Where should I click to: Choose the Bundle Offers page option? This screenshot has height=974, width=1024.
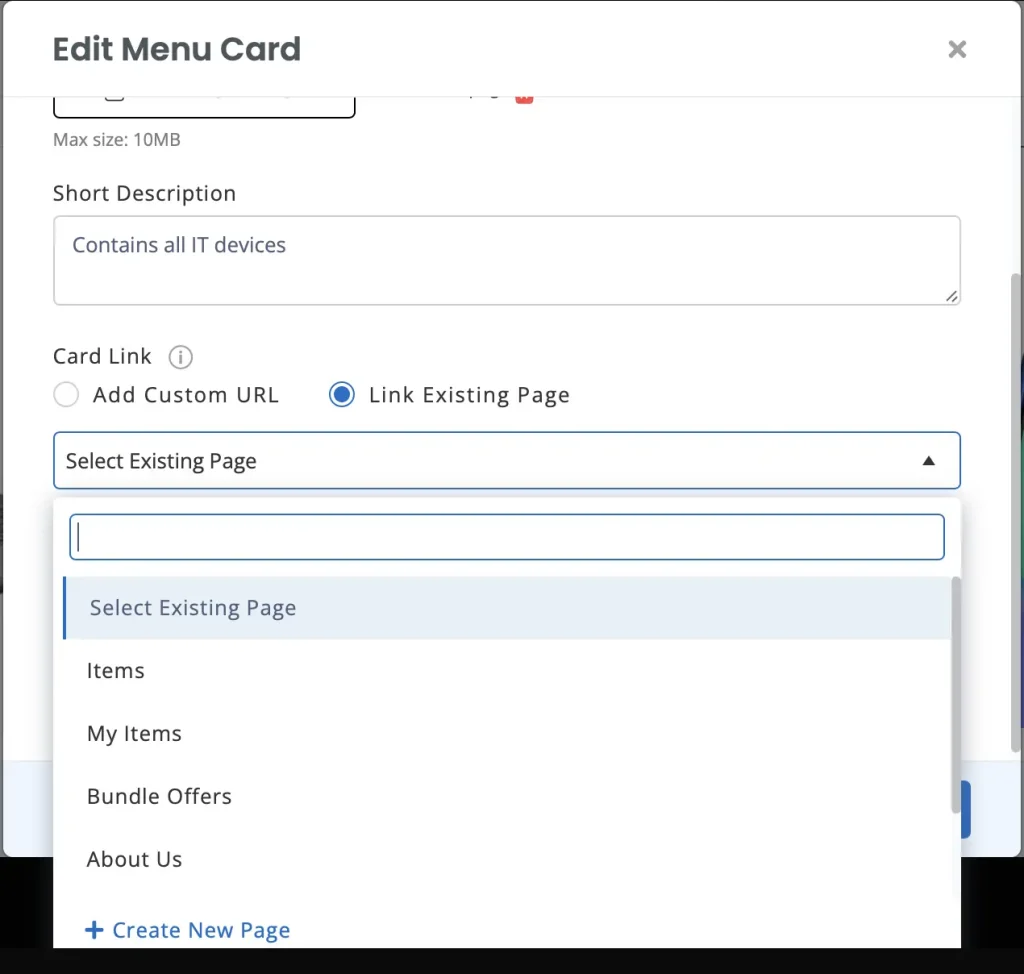tap(507, 796)
